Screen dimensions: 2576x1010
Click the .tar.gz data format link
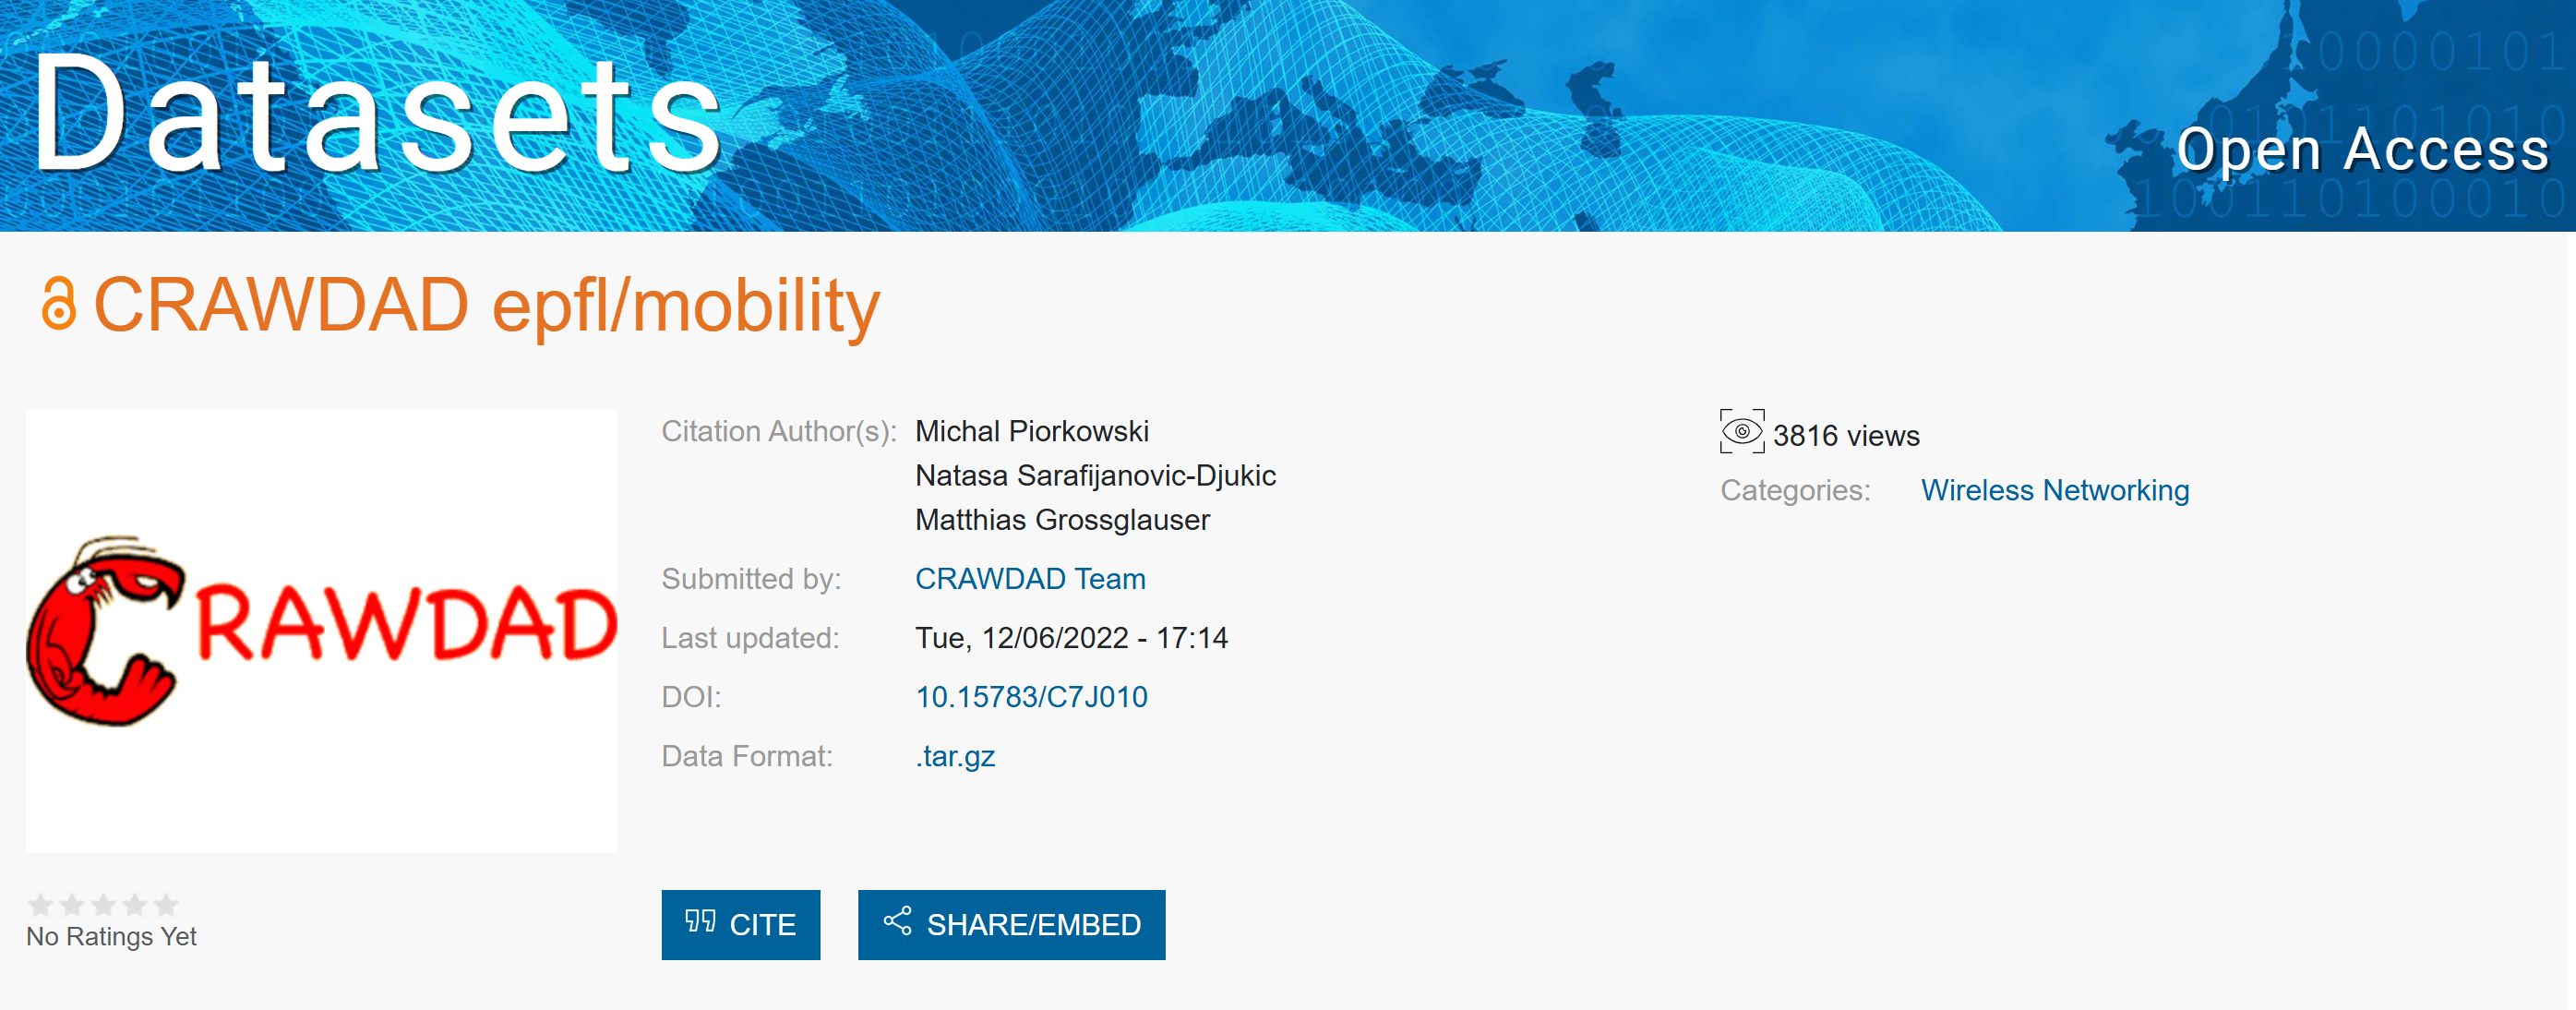click(x=955, y=756)
